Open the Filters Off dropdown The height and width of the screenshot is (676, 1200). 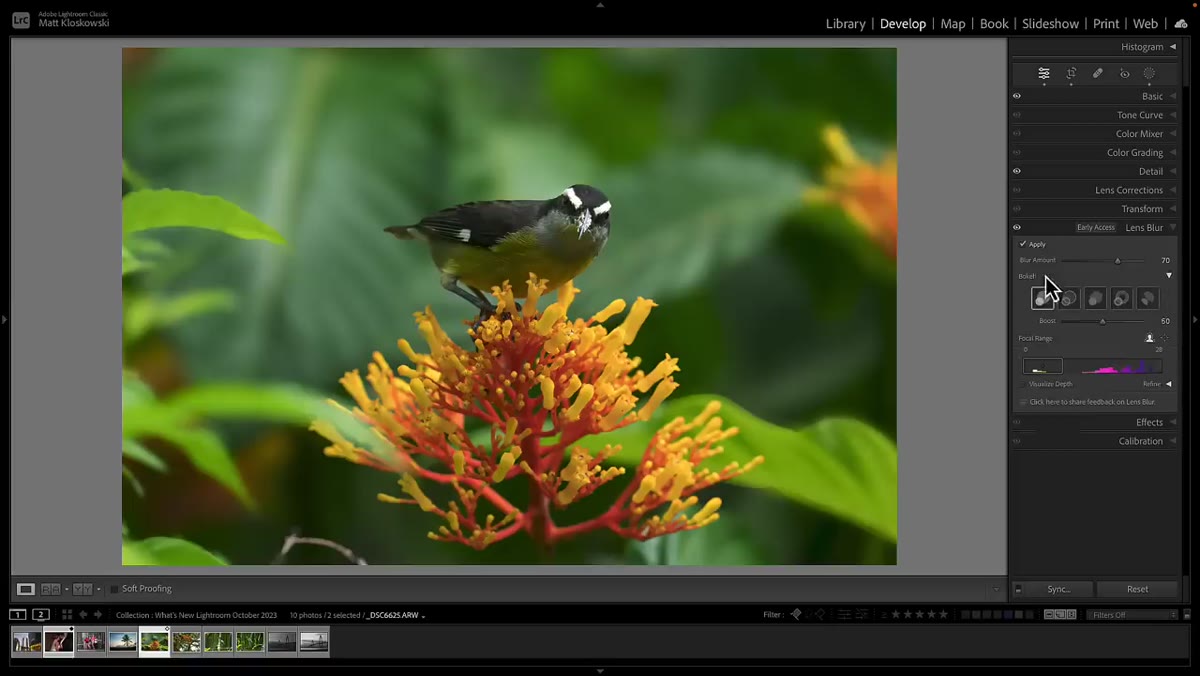[x=1132, y=615]
